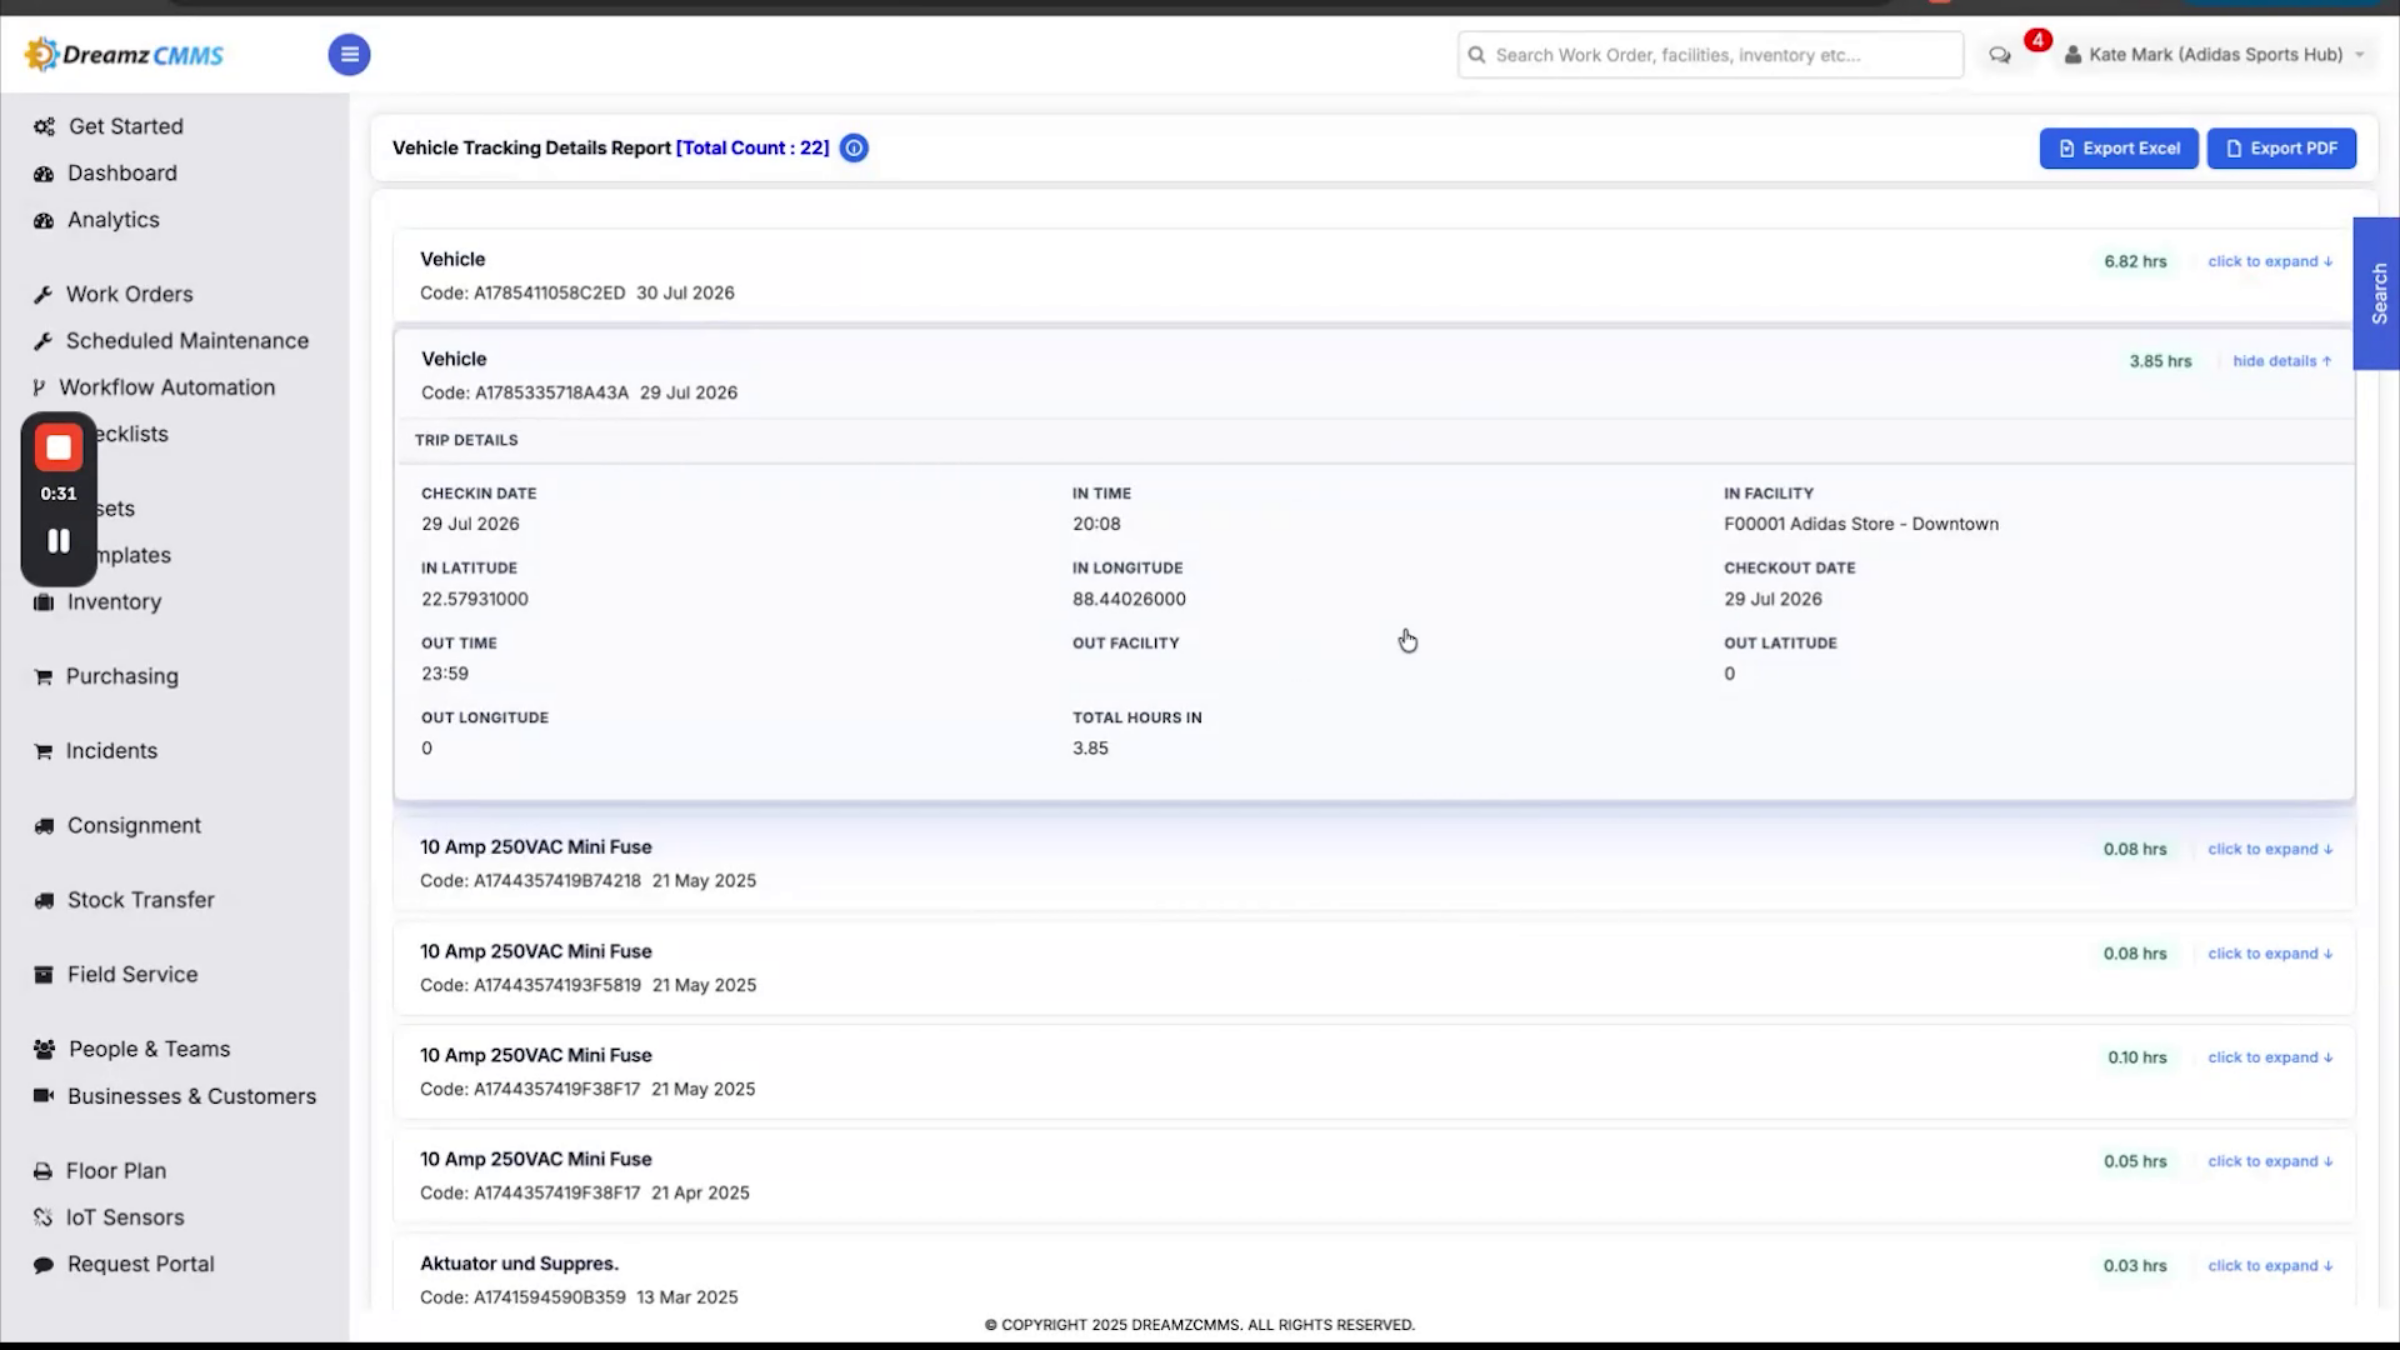
Task: Pause the screen recording
Action: 59,541
